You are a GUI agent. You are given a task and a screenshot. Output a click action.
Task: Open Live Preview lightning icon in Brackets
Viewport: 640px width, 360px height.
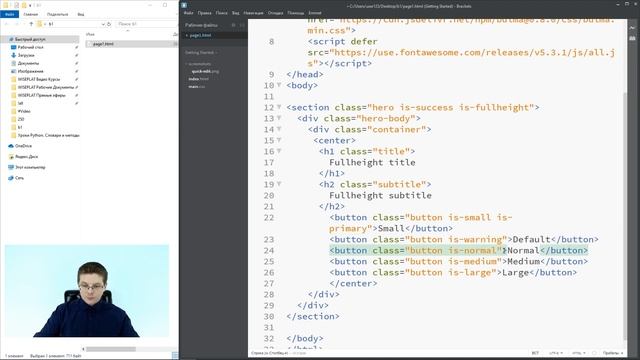pyautogui.click(x=632, y=27)
